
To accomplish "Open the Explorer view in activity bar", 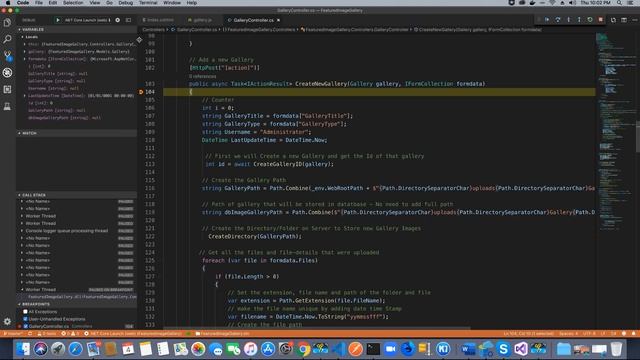I will click(x=7, y=22).
